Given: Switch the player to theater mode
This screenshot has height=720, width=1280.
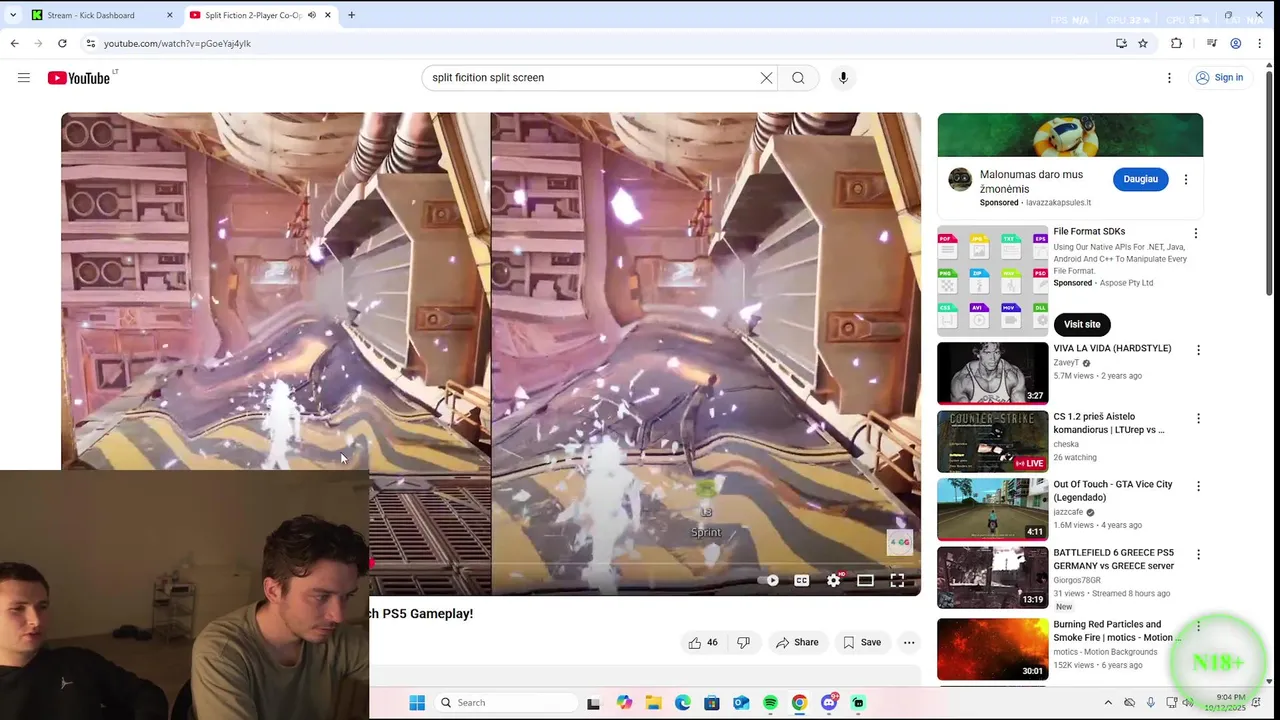Looking at the screenshot, I should tap(865, 580).
